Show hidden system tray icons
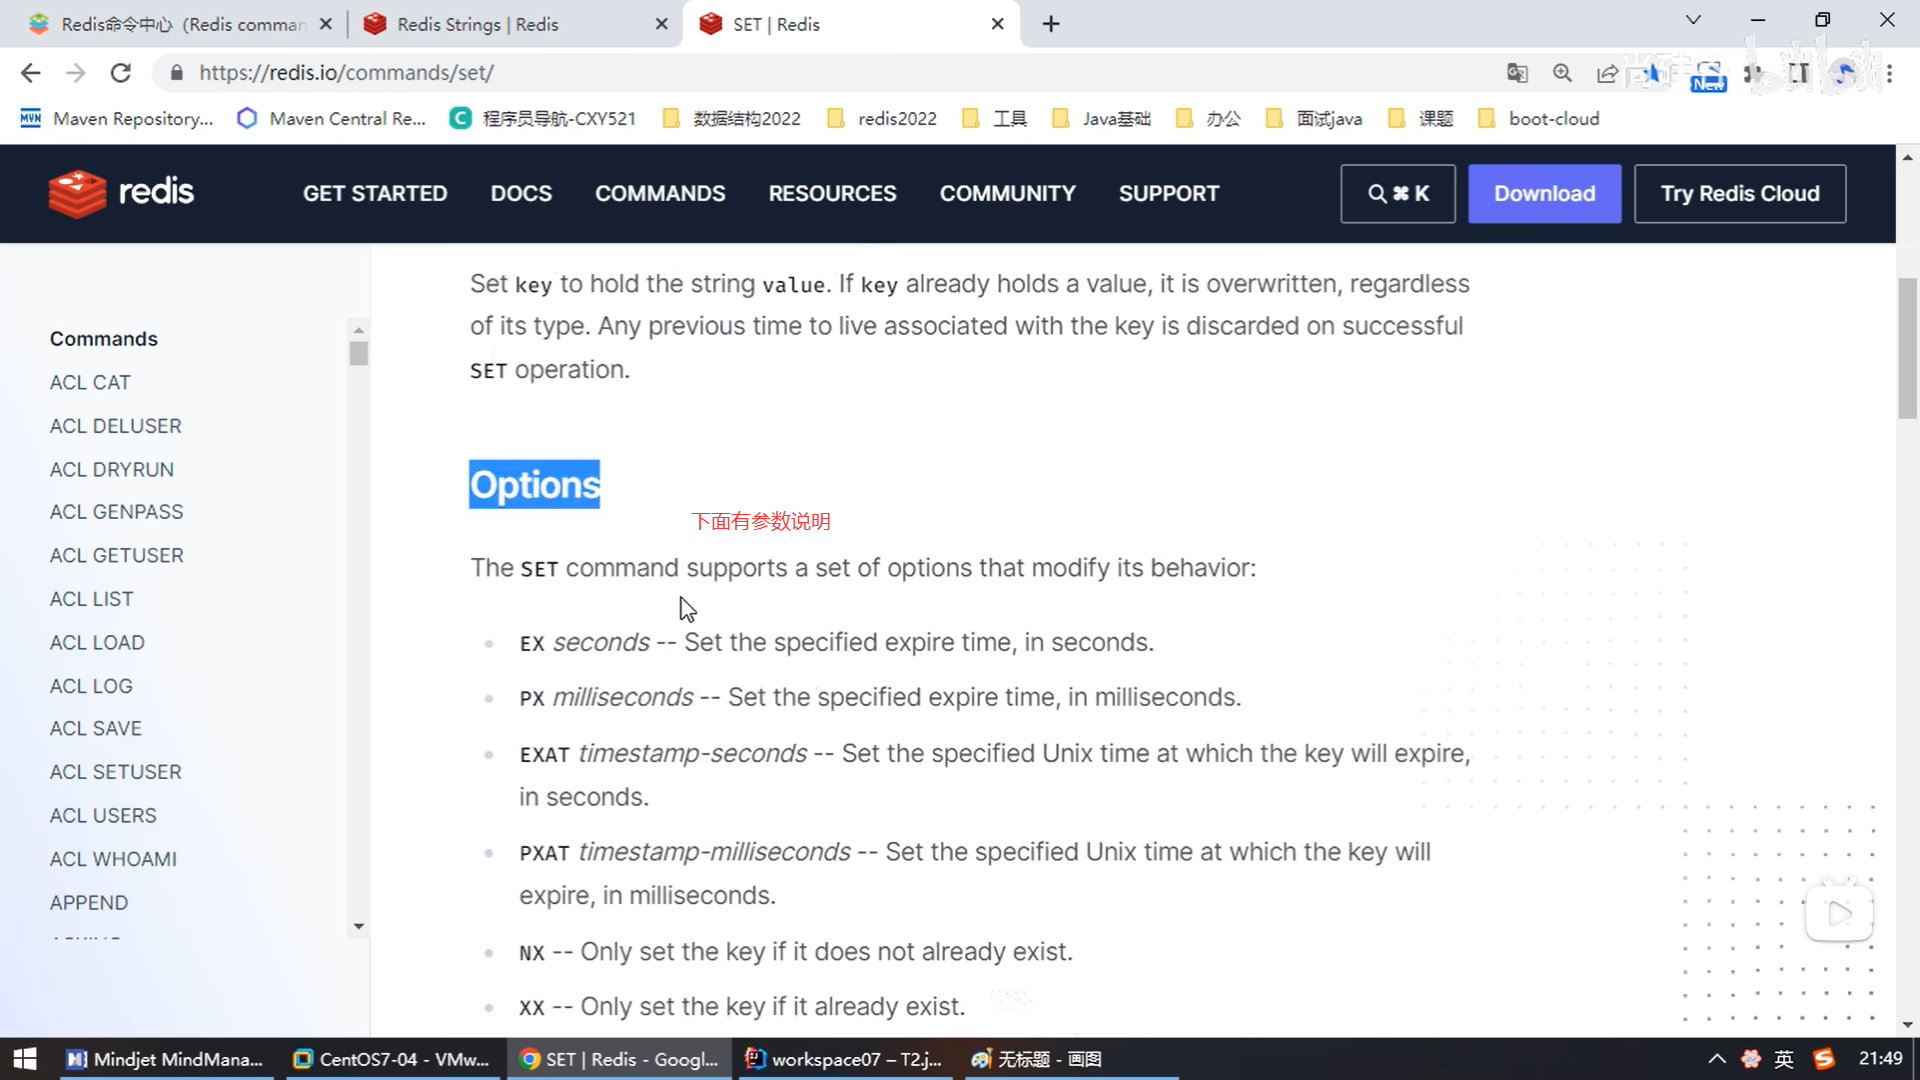Screen dimensions: 1920x1080 pos(1716,1059)
